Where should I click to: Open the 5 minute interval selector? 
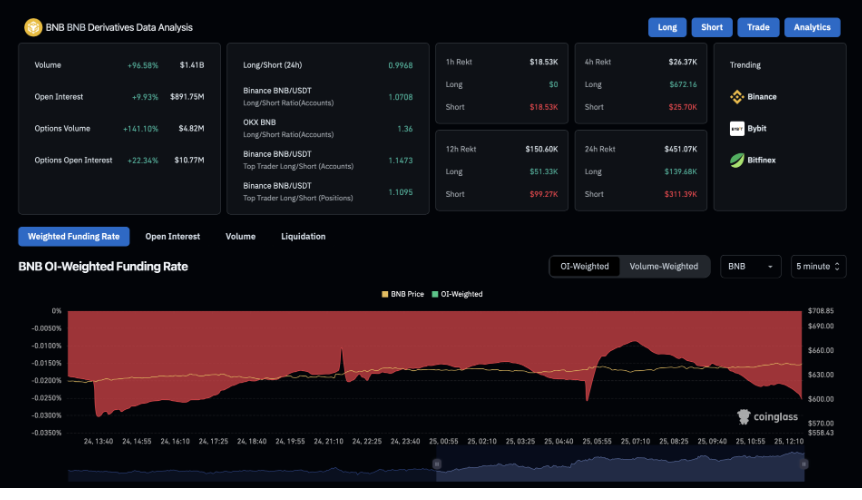tap(818, 266)
